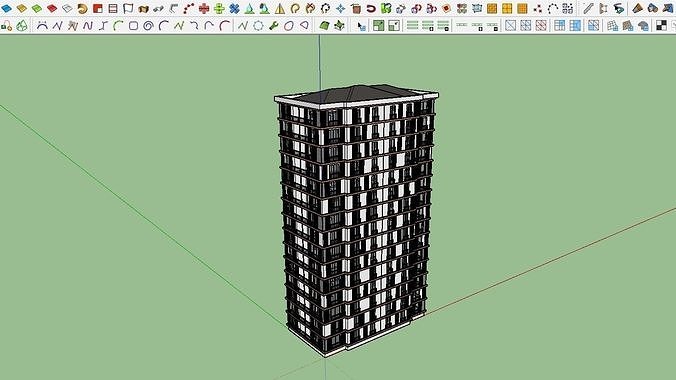Screen dimensions: 676x380
Task: Select the green arc tool
Action: [x=118, y=26]
